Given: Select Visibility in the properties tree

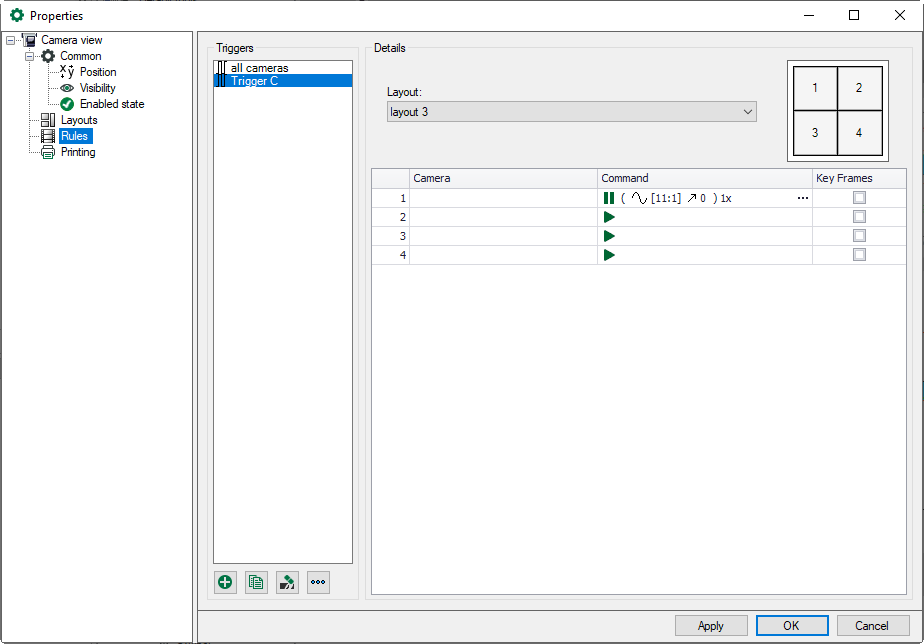Looking at the screenshot, I should pos(97,88).
